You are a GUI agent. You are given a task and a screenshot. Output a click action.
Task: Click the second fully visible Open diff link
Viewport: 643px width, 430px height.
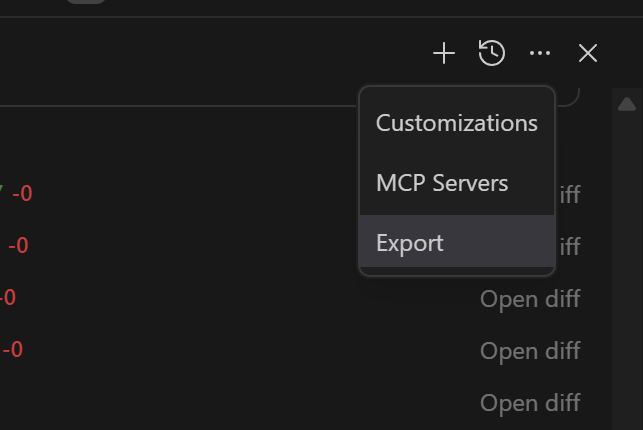(x=530, y=350)
